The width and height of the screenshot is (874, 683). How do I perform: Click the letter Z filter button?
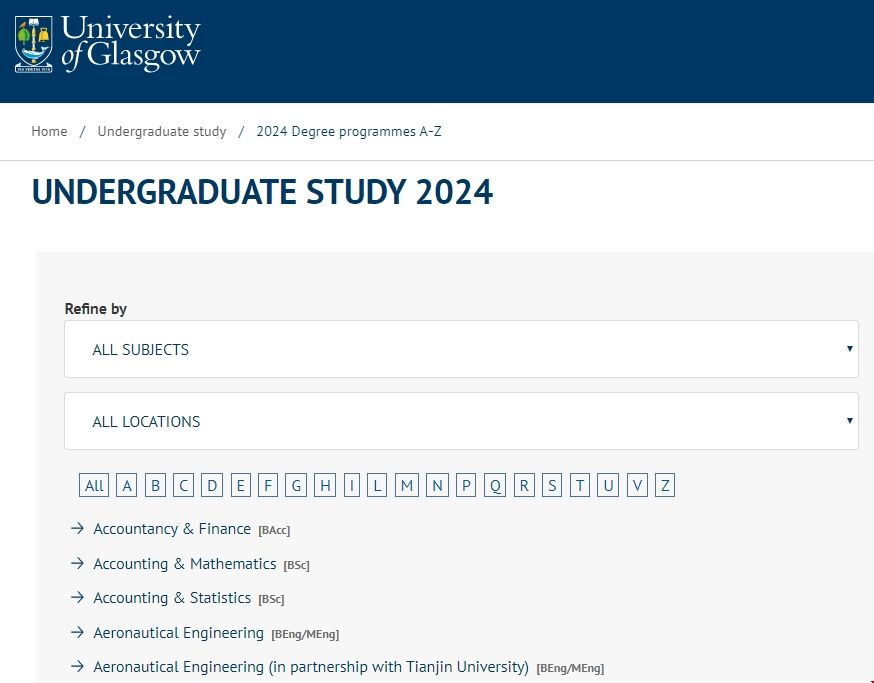click(x=664, y=485)
